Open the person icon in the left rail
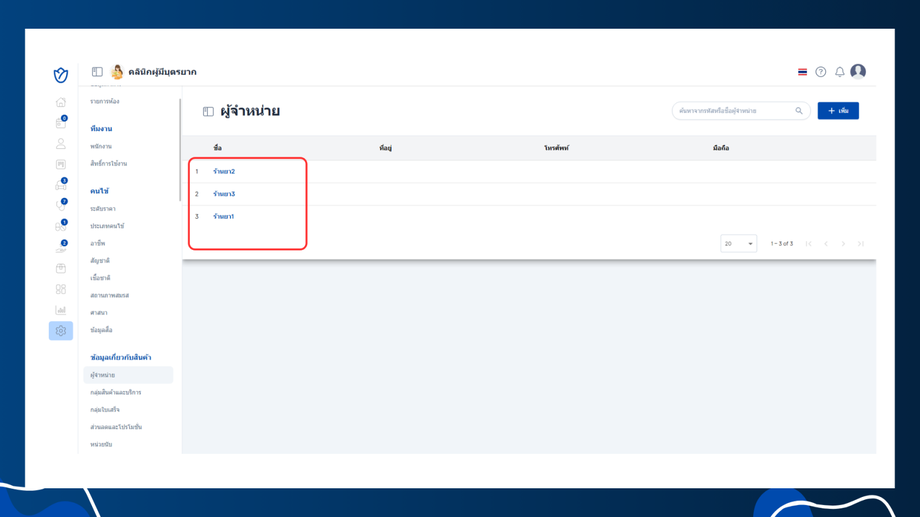Image resolution: width=920 pixels, height=517 pixels. coord(60,144)
